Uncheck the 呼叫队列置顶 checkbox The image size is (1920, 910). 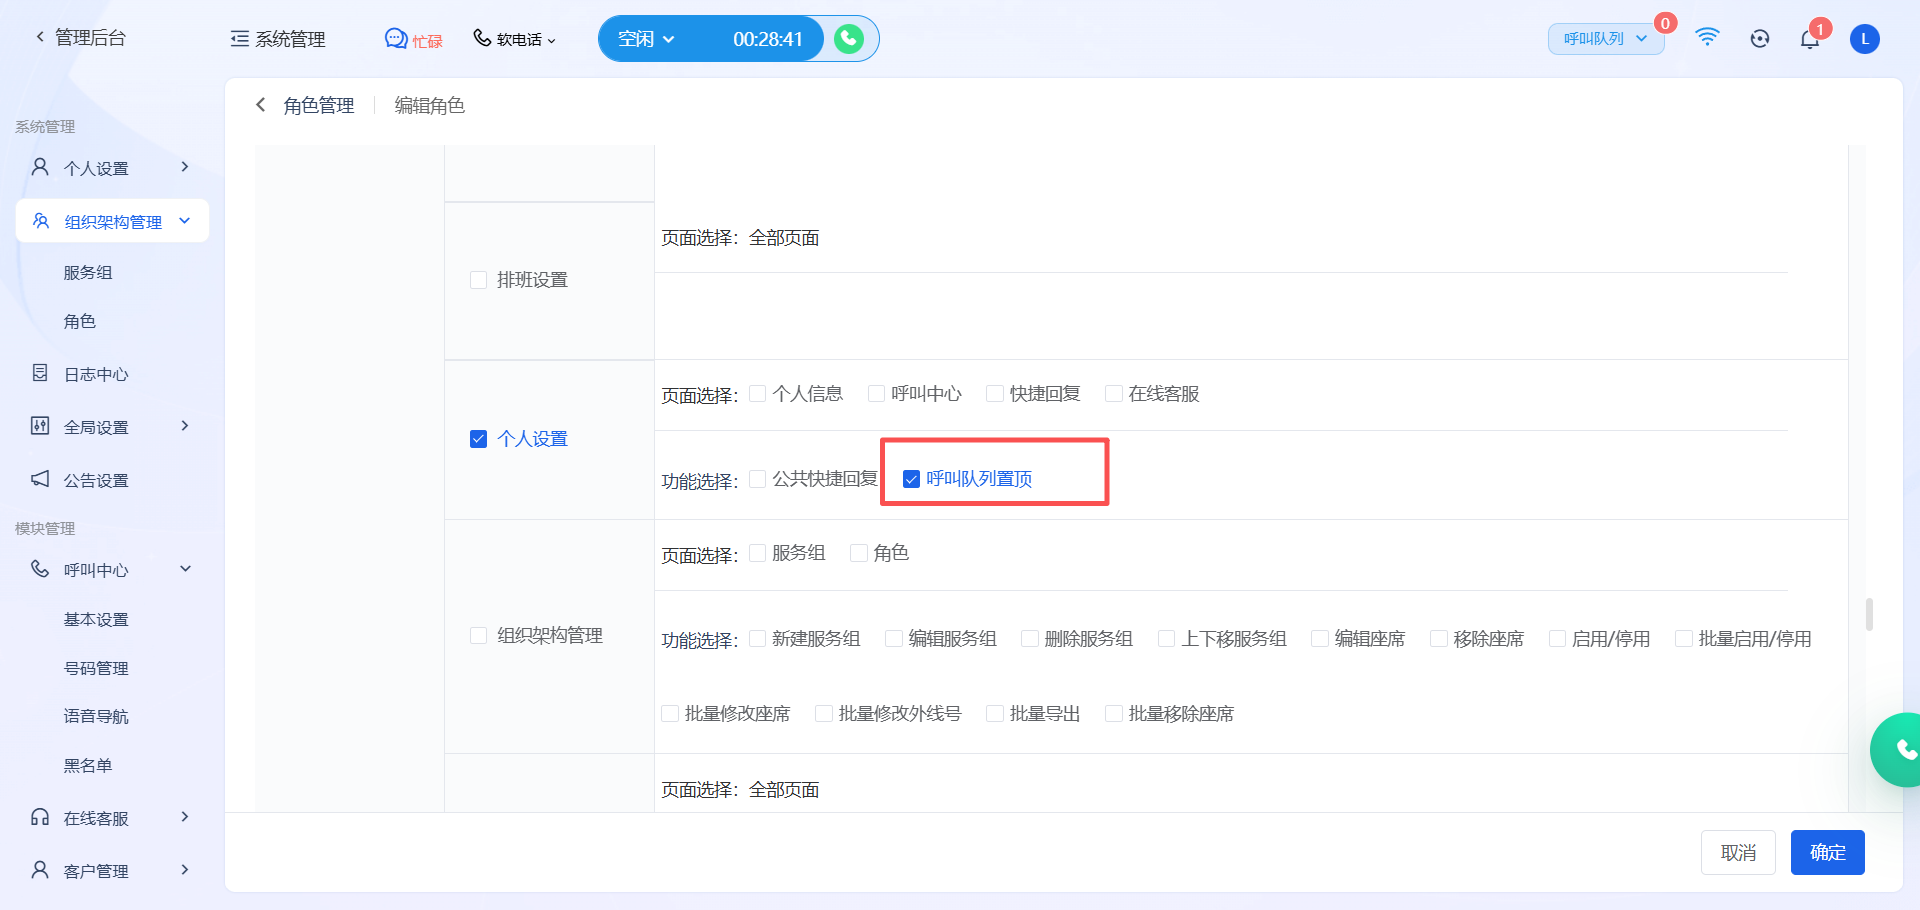(911, 479)
